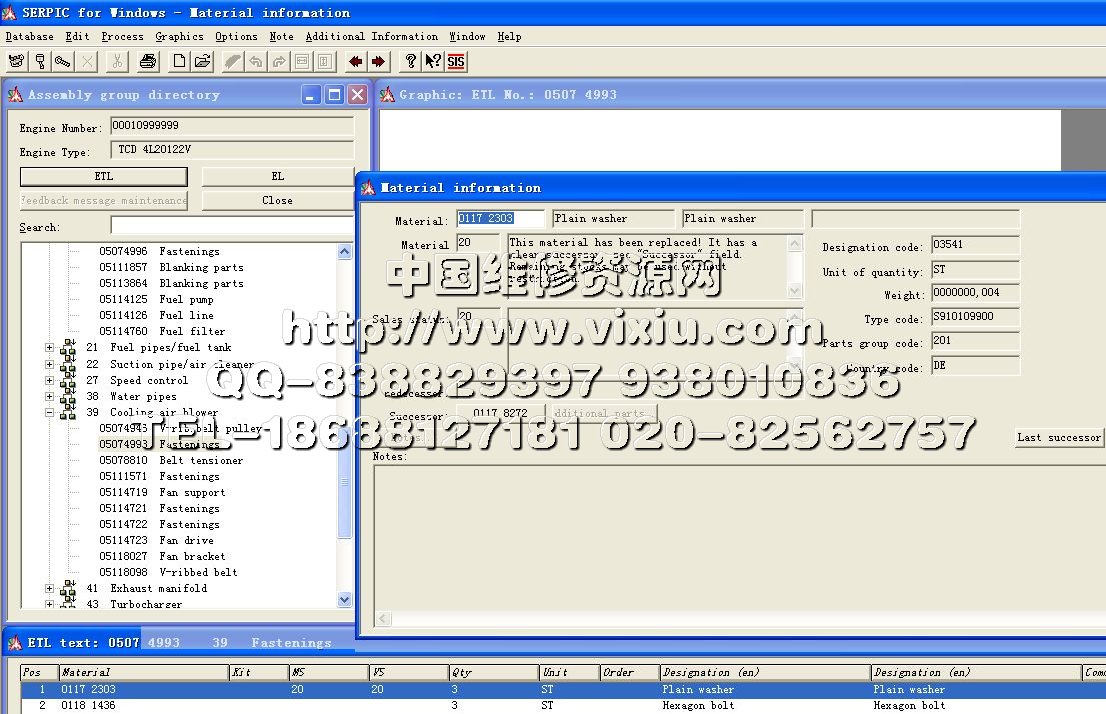Click the printer icon in the toolbar
The height and width of the screenshot is (714, 1106).
(x=148, y=61)
